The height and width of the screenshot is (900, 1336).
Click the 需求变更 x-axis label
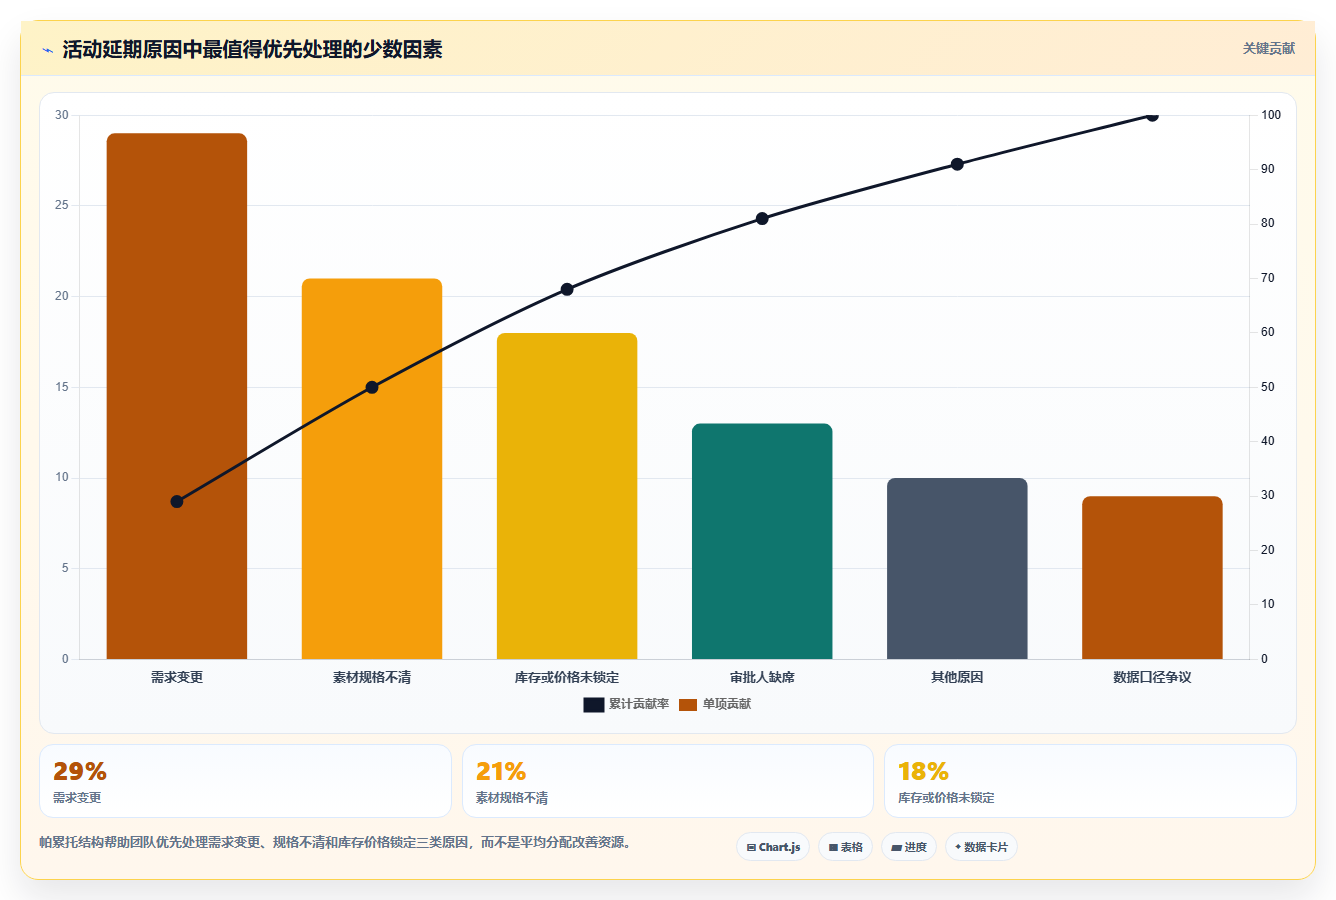177,677
